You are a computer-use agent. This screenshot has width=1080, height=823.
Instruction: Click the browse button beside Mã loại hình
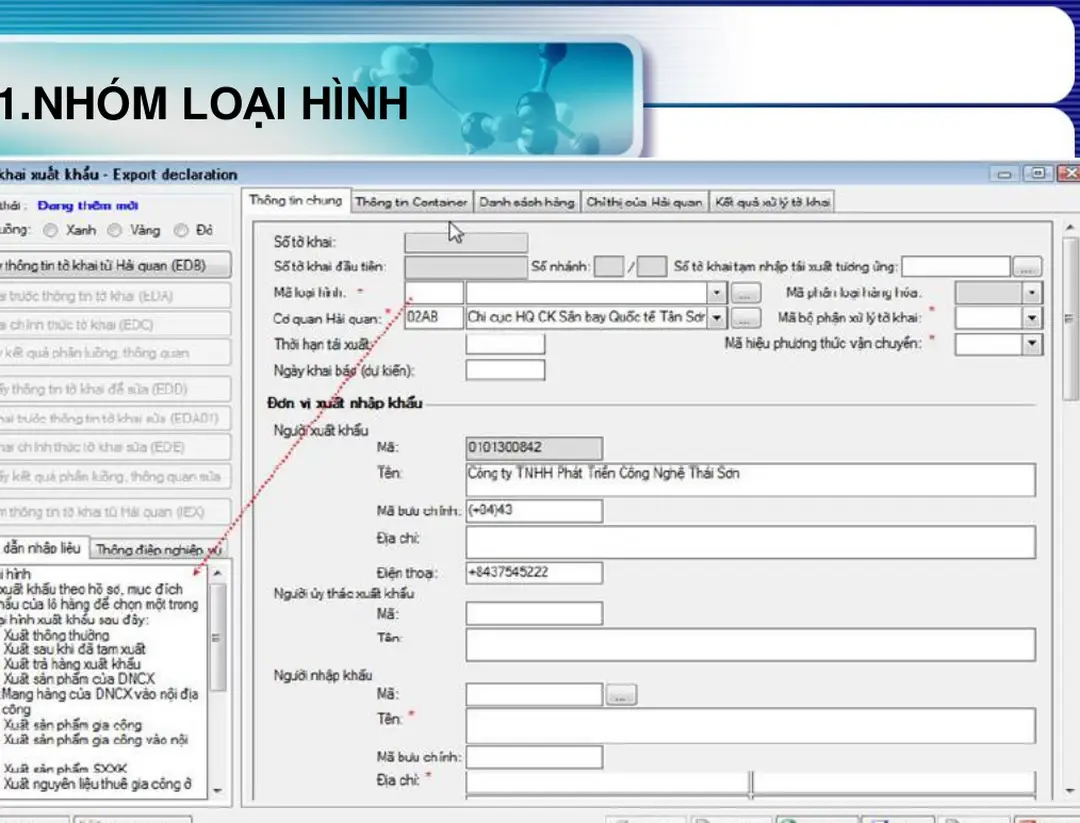click(743, 294)
